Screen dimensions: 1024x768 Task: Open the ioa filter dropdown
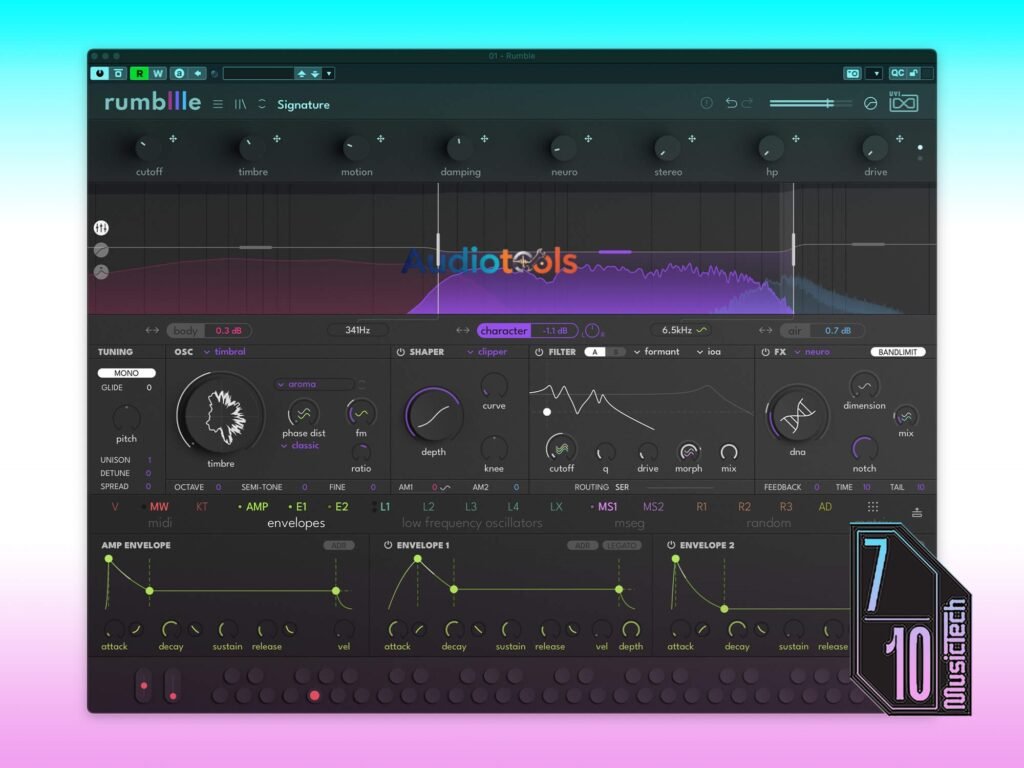(x=709, y=352)
